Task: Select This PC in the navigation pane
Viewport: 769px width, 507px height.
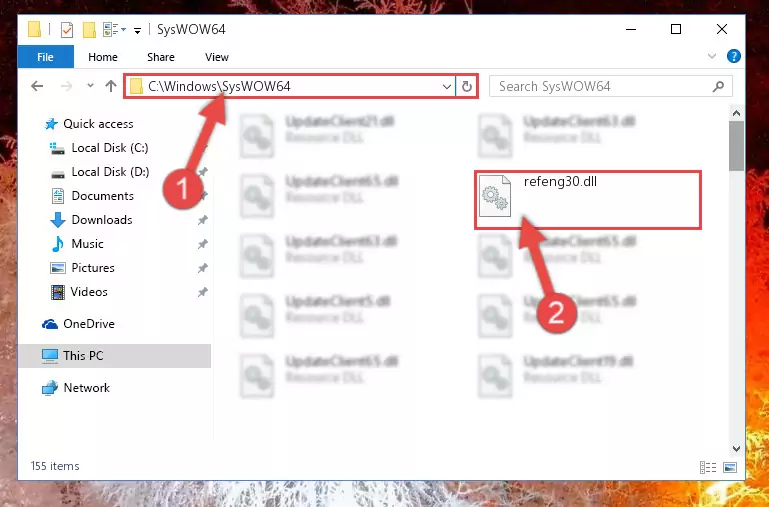Action: coord(115,355)
